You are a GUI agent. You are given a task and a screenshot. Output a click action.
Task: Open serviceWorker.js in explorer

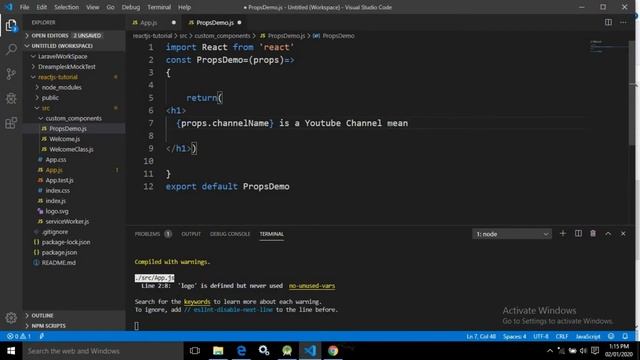pyautogui.click(x=67, y=221)
